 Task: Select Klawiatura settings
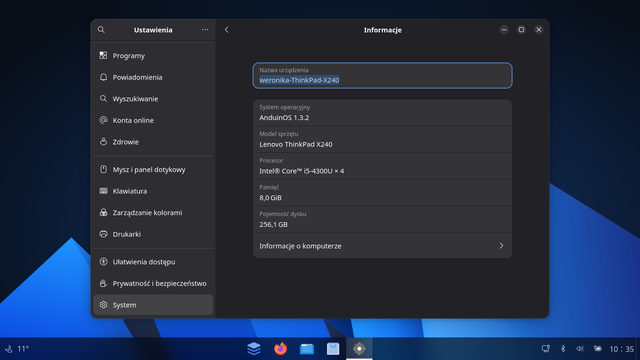pos(153,191)
